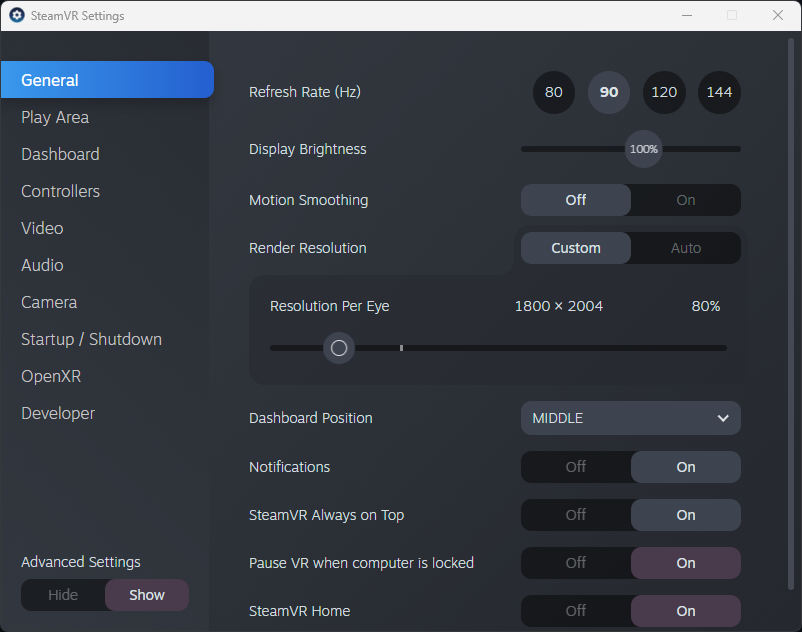Viewport: 802px width, 632px height.
Task: Turn Motion Smoothing Off
Action: click(x=576, y=200)
